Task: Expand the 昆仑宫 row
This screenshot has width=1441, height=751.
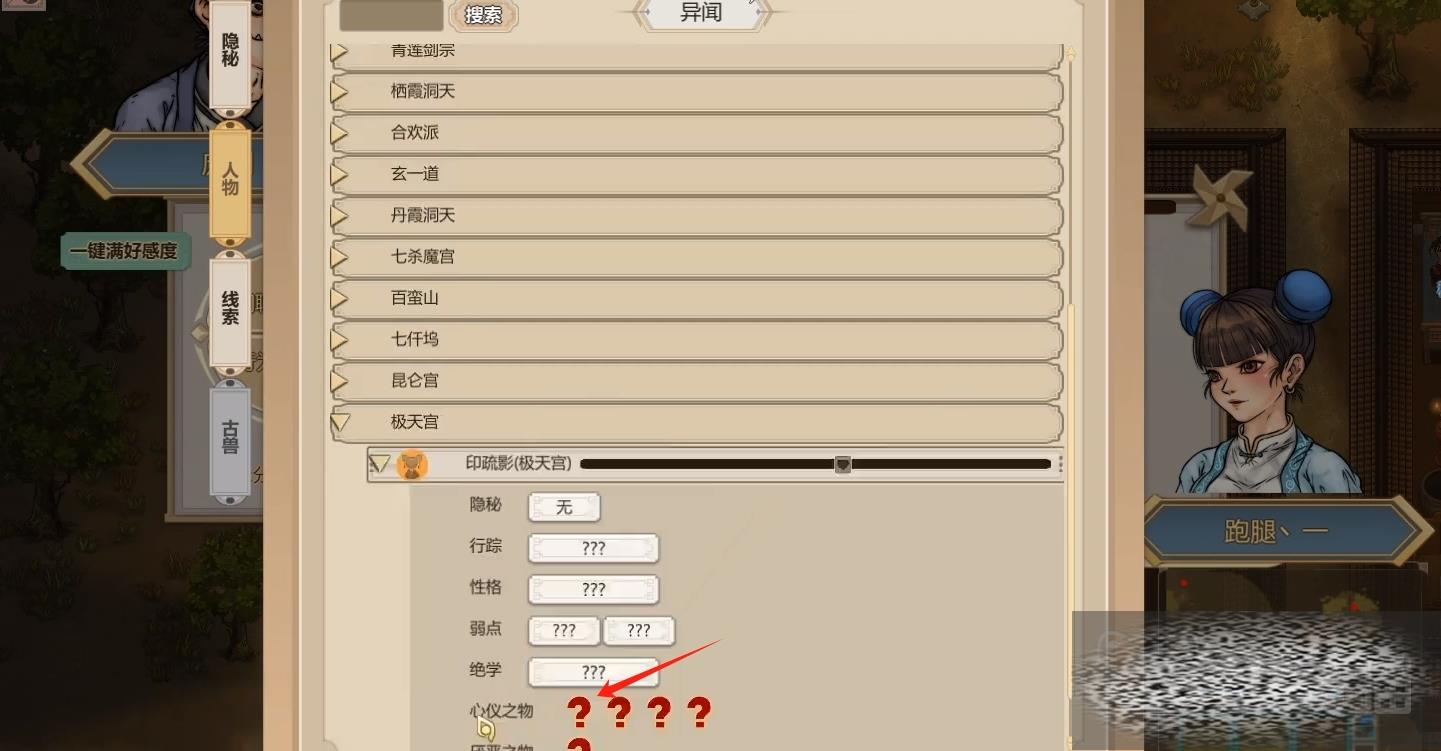Action: 695,381
